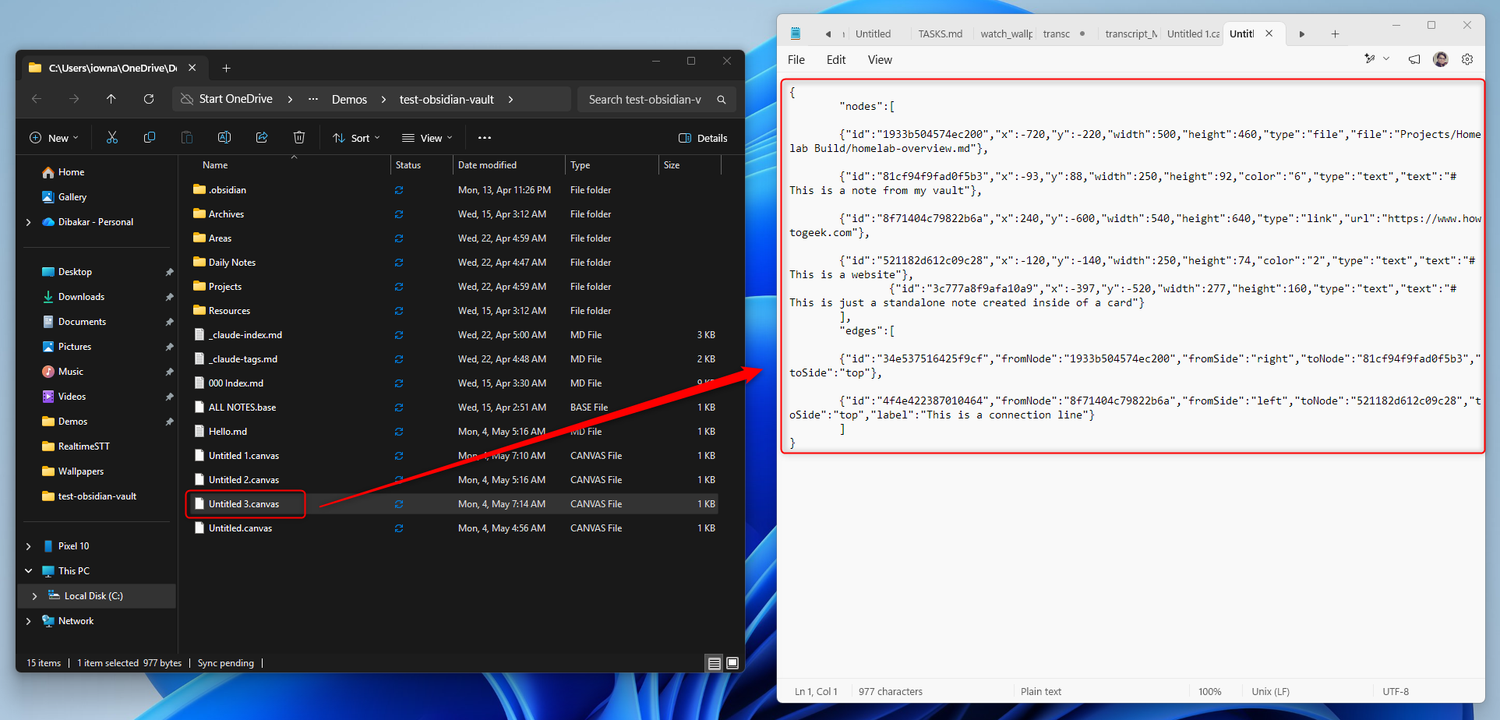This screenshot has width=1500, height=720.
Task: Refresh the File Explorer folder view
Action: pyautogui.click(x=149, y=99)
